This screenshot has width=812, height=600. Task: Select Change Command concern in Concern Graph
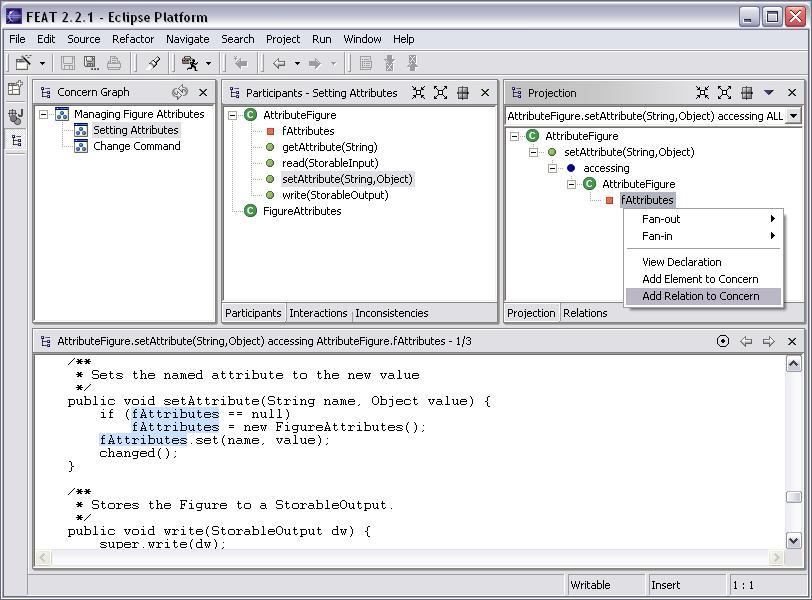click(137, 146)
